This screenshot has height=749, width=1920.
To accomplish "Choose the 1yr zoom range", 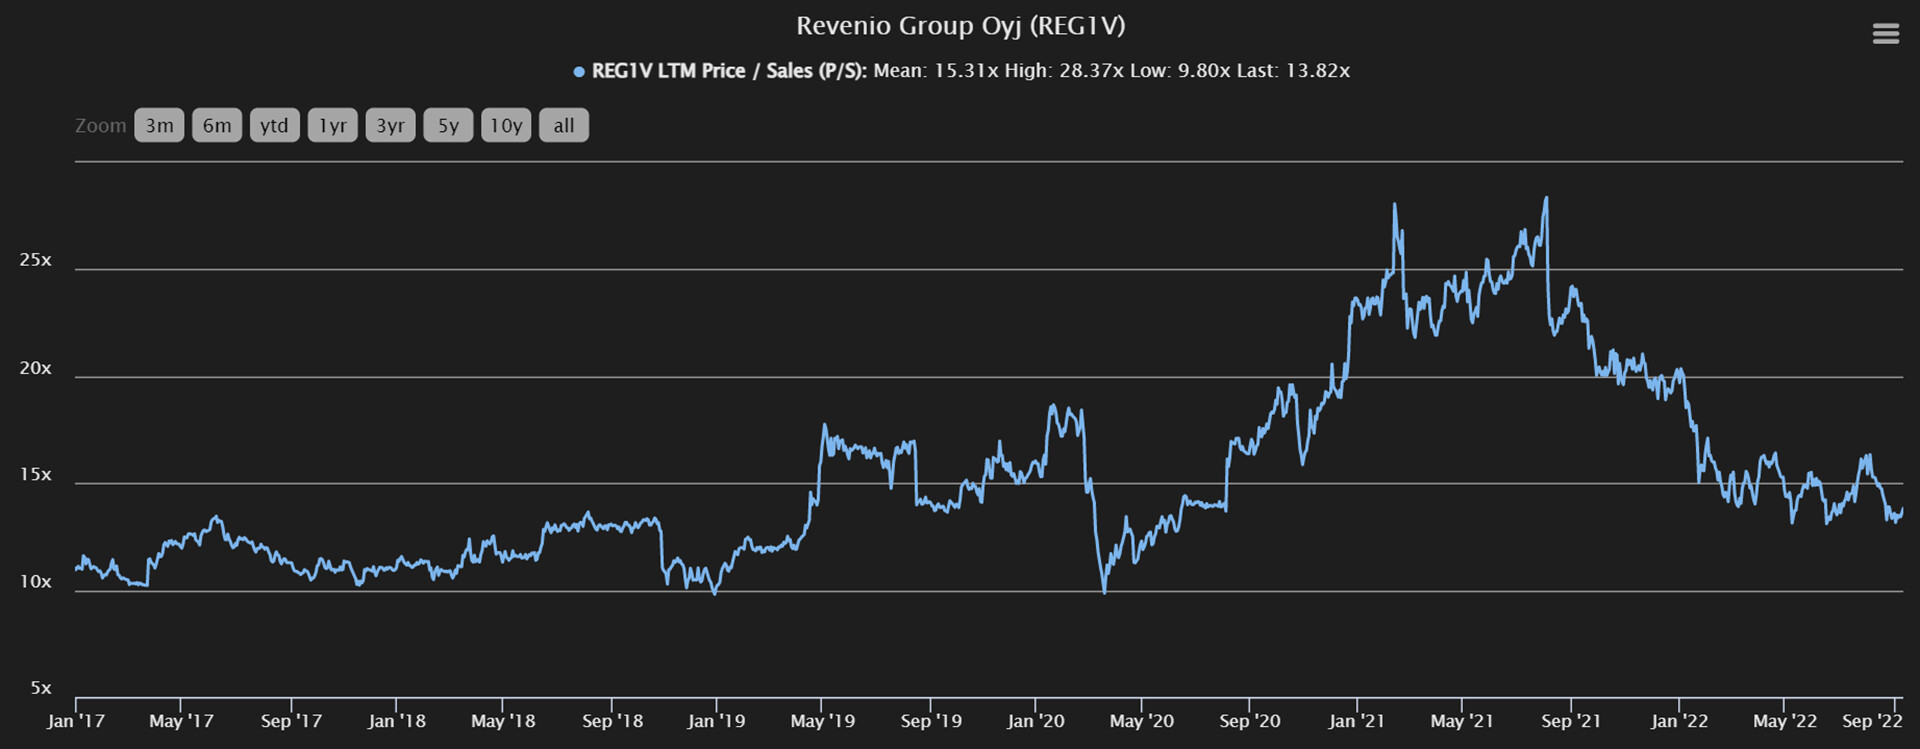I will (x=332, y=126).
